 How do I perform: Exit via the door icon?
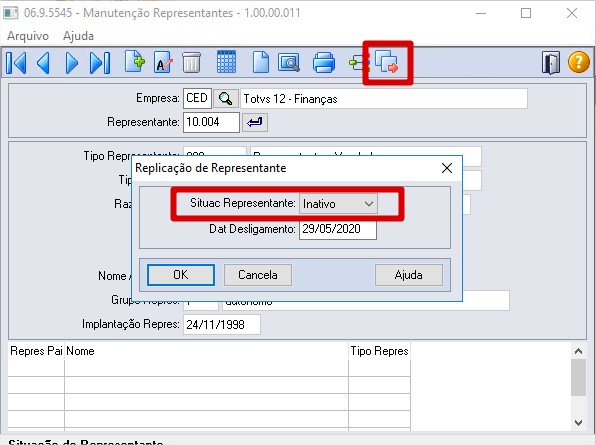coord(551,63)
